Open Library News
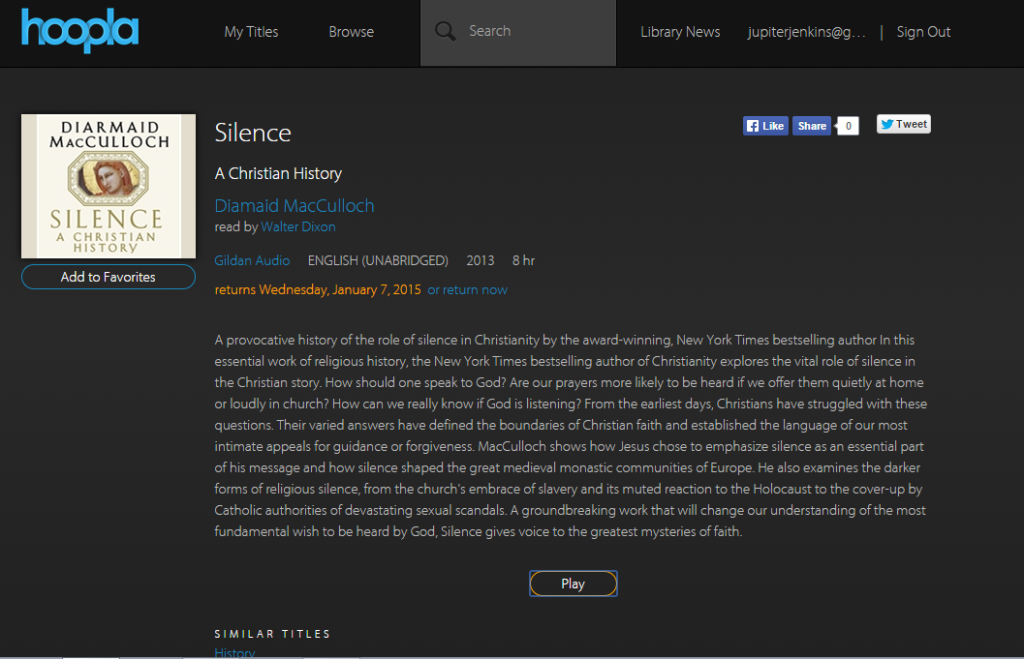The width and height of the screenshot is (1024, 659). pyautogui.click(x=680, y=31)
